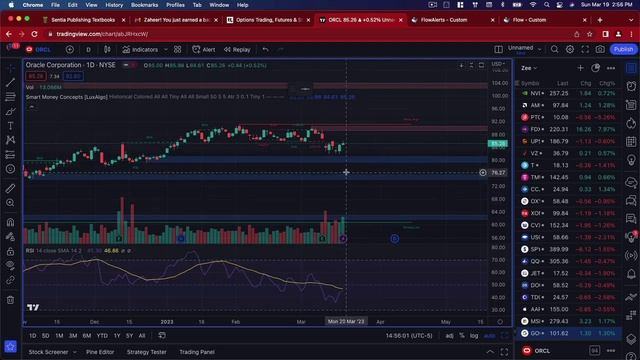Open the watchlist three-dot menu

[x=611, y=68]
